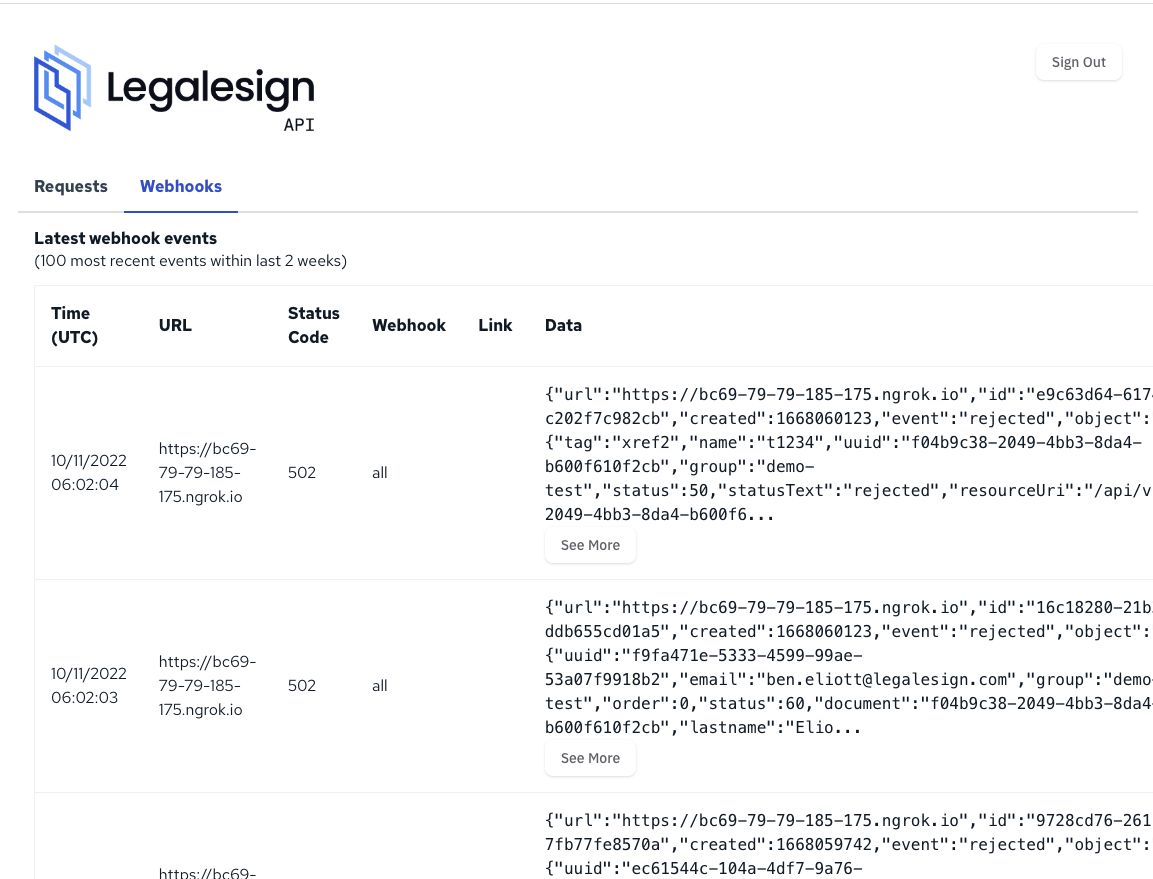This screenshot has width=1153, height=879.
Task: Stay on the Webhooks tab
Action: click(181, 186)
